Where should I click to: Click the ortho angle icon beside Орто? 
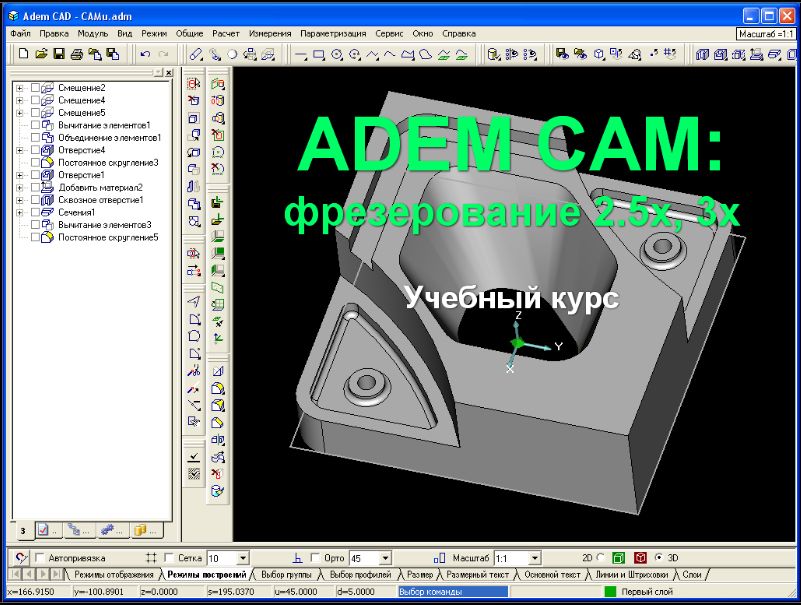pos(298,558)
